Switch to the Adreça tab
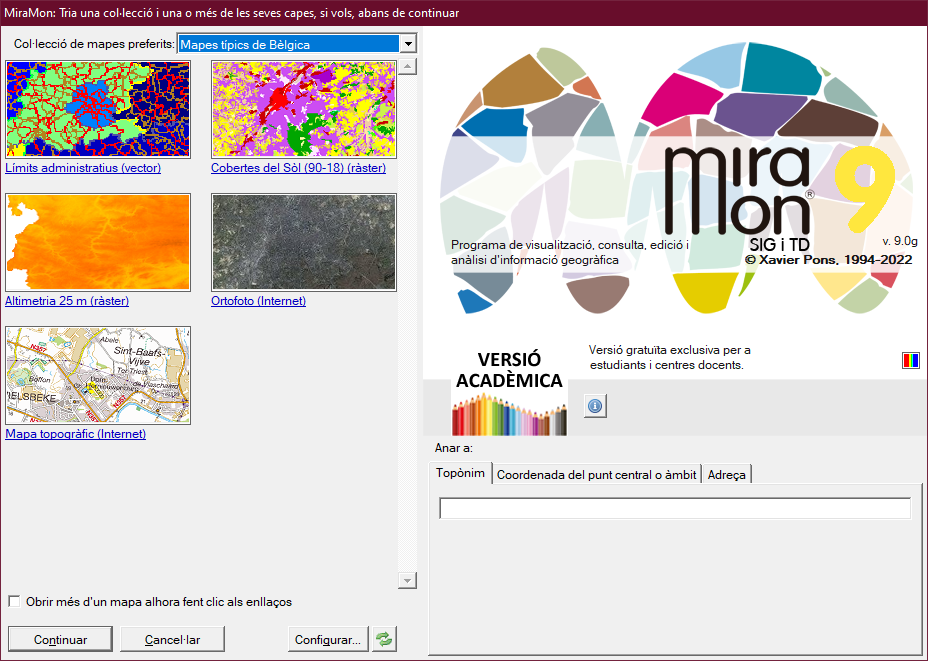This screenshot has height=661, width=928. [x=726, y=475]
